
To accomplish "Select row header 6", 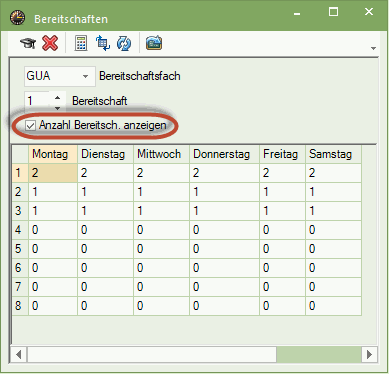I will [20, 268].
